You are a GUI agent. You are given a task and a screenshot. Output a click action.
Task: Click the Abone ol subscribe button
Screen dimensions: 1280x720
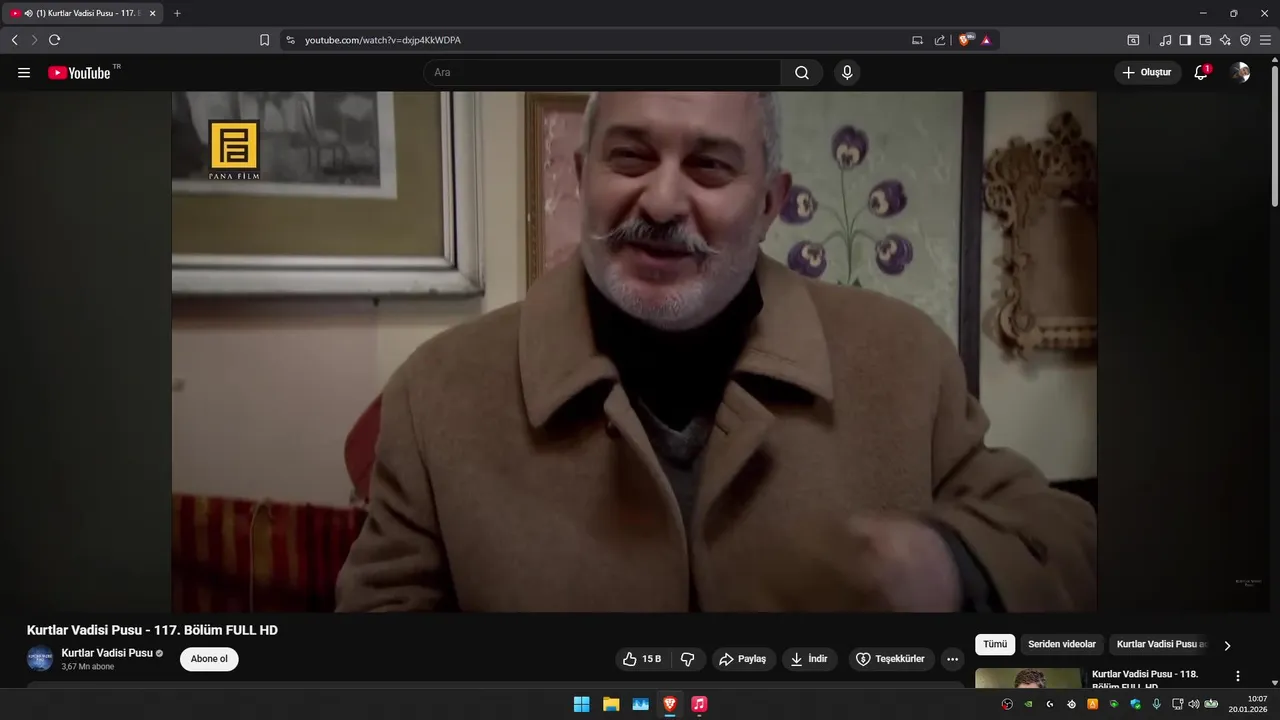click(209, 659)
